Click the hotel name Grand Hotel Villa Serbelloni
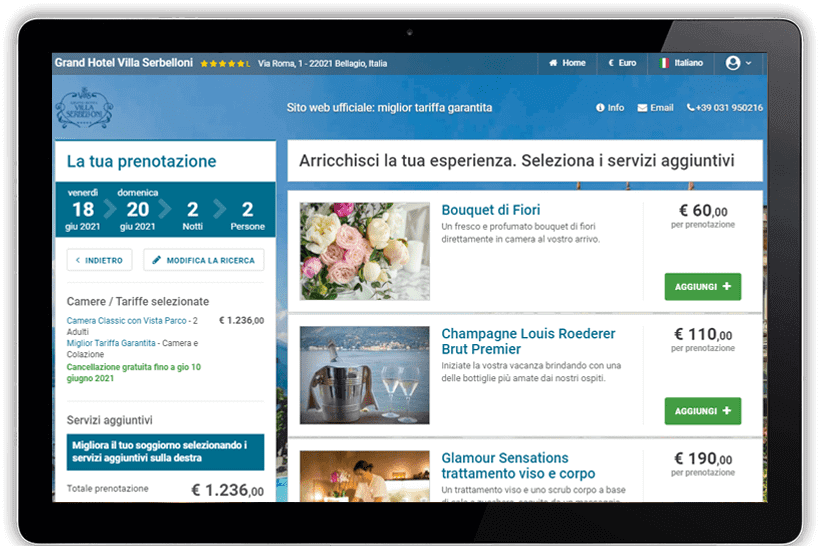This screenshot has width=820, height=546. 124,63
